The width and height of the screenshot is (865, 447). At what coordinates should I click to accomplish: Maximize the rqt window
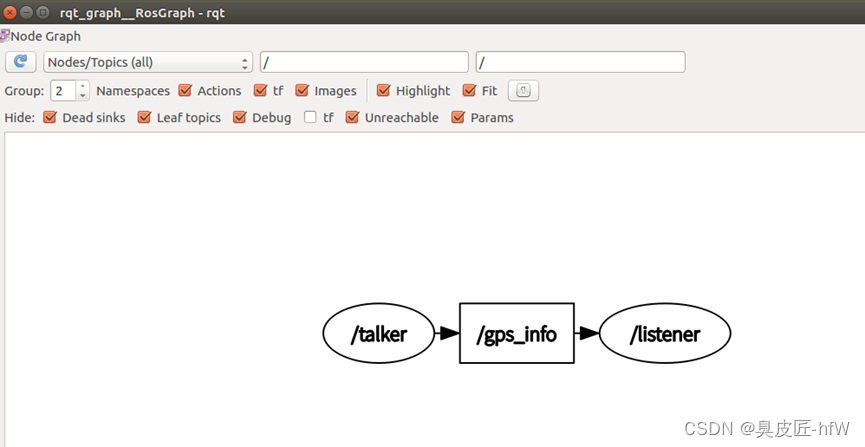(x=42, y=12)
